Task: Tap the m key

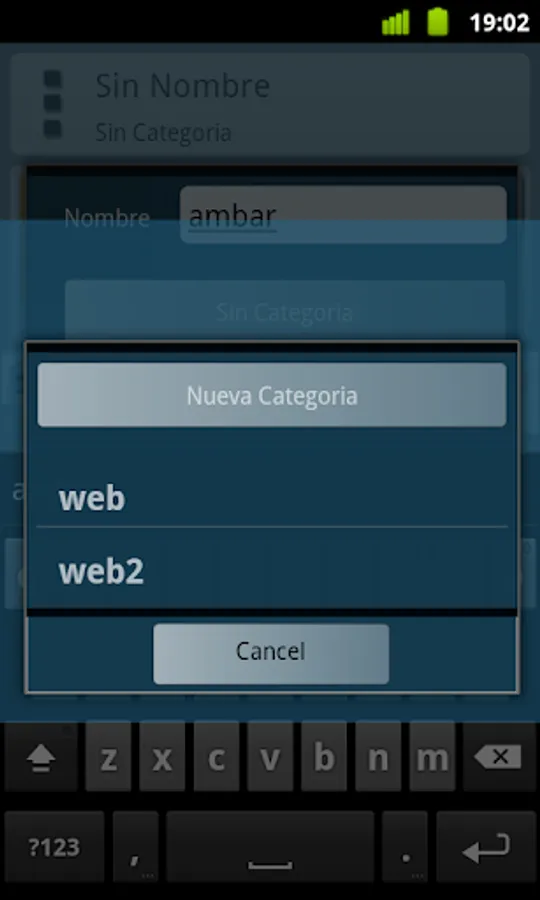Action: tap(432, 758)
